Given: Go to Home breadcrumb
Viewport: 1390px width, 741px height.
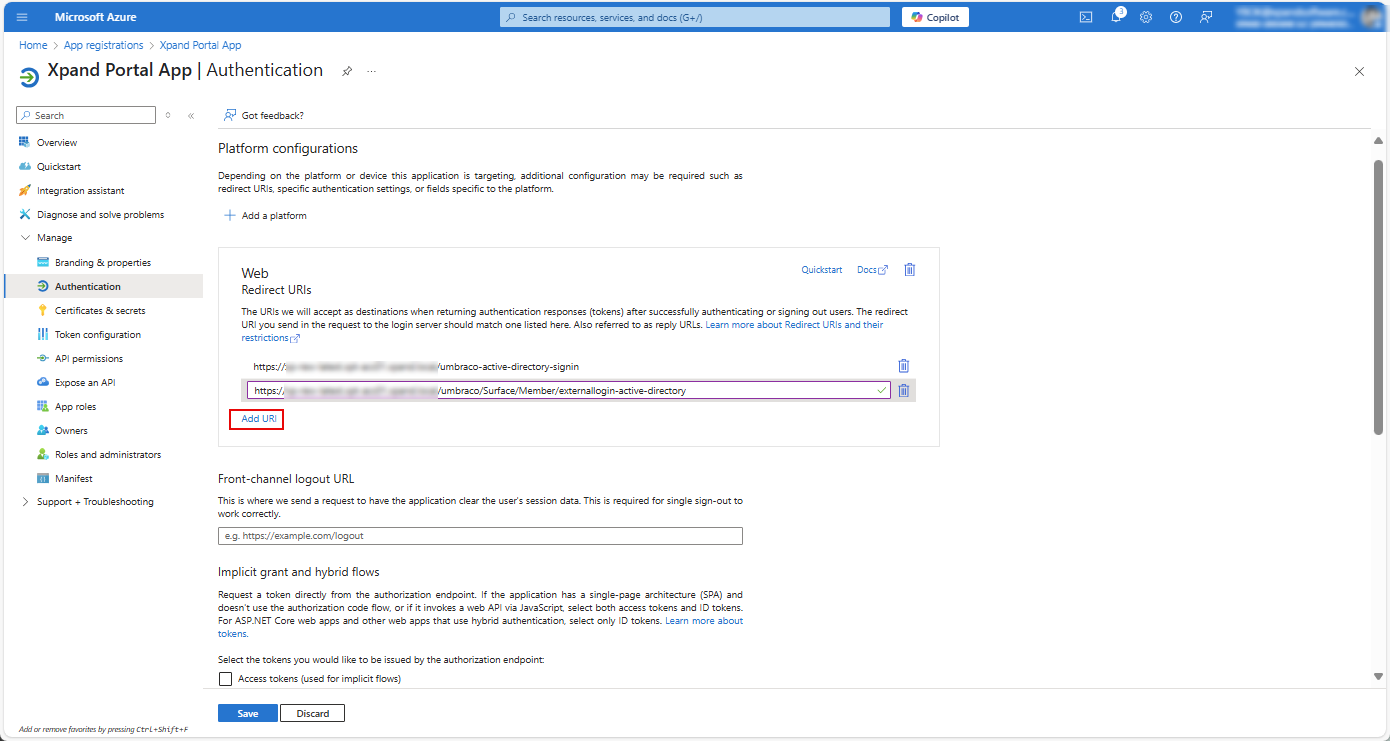Looking at the screenshot, I should 33,45.
